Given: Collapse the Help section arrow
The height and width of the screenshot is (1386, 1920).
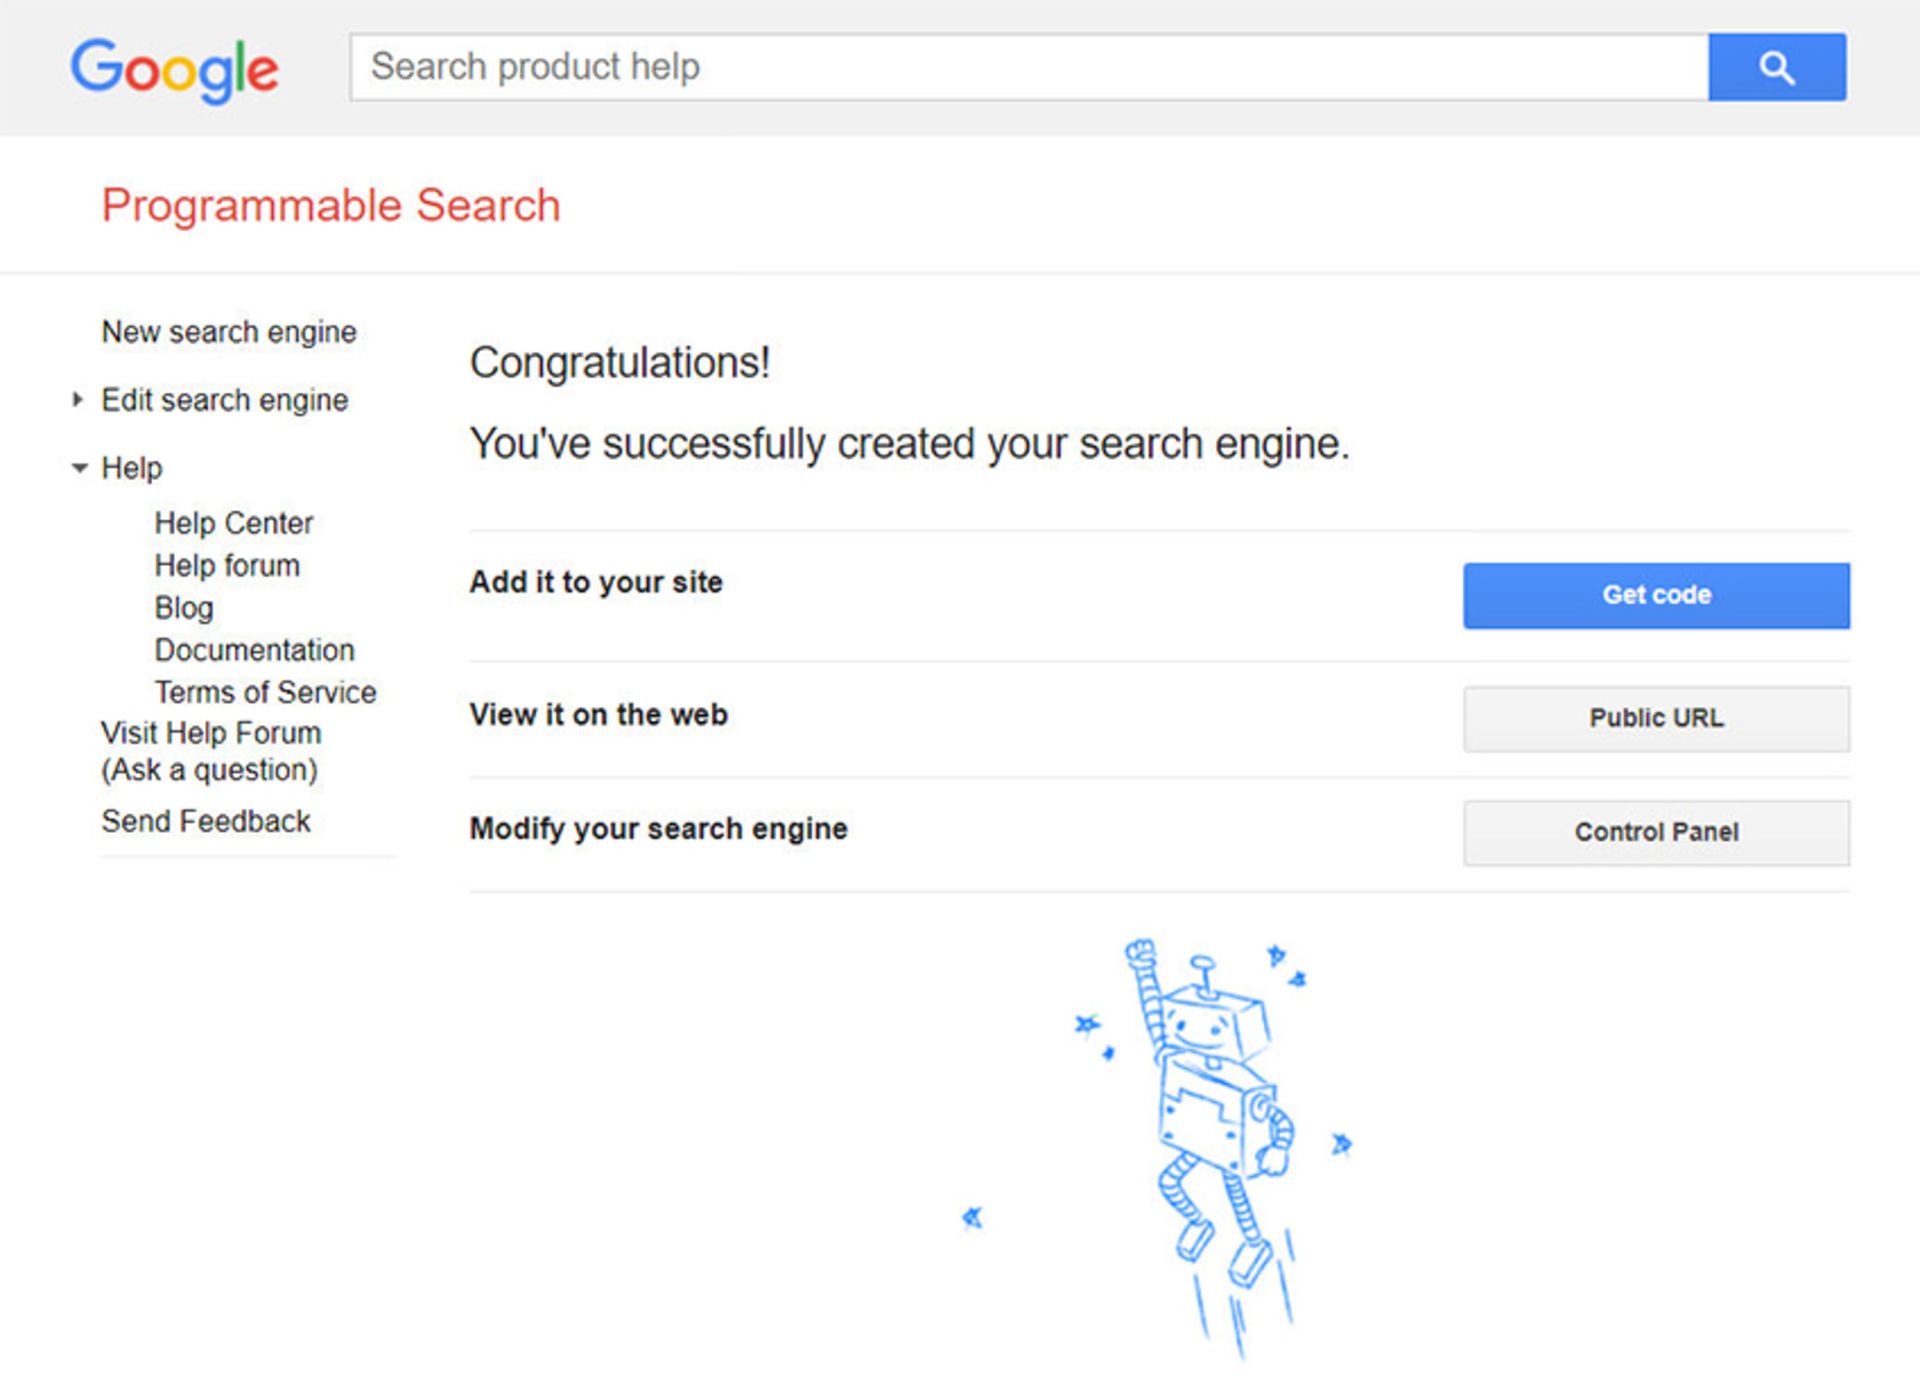Looking at the screenshot, I should pyautogui.click(x=79, y=468).
